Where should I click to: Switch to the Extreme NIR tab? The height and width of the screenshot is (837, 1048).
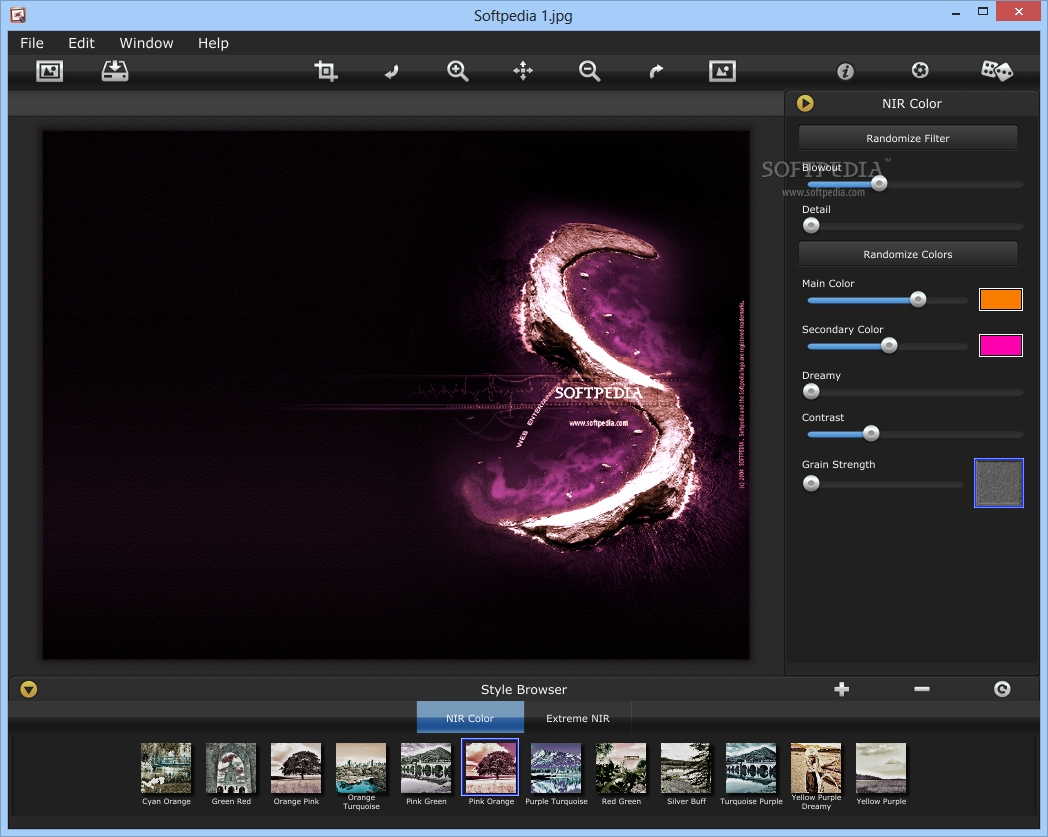[x=577, y=718]
